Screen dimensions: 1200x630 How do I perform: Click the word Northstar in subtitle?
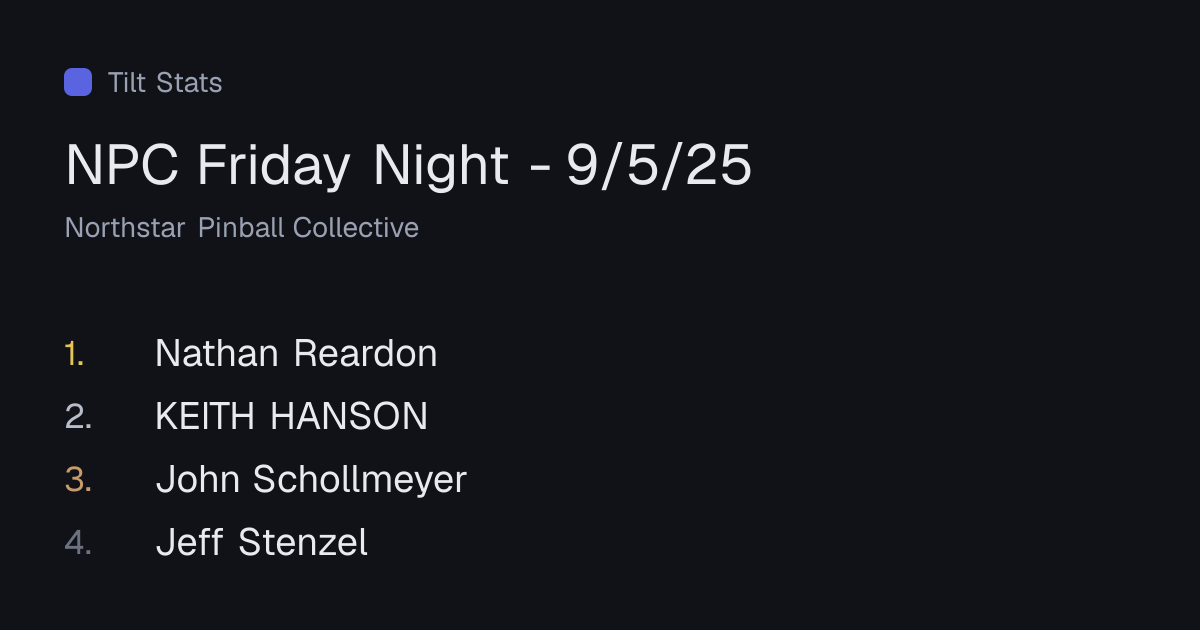pos(125,228)
